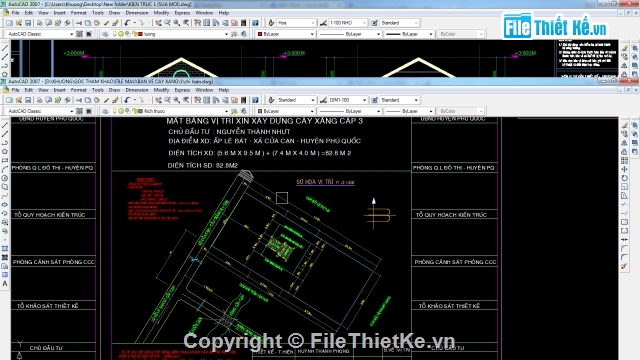
Task: Click Workspace settings icon in Tu bi loan window
Action: point(80,111)
